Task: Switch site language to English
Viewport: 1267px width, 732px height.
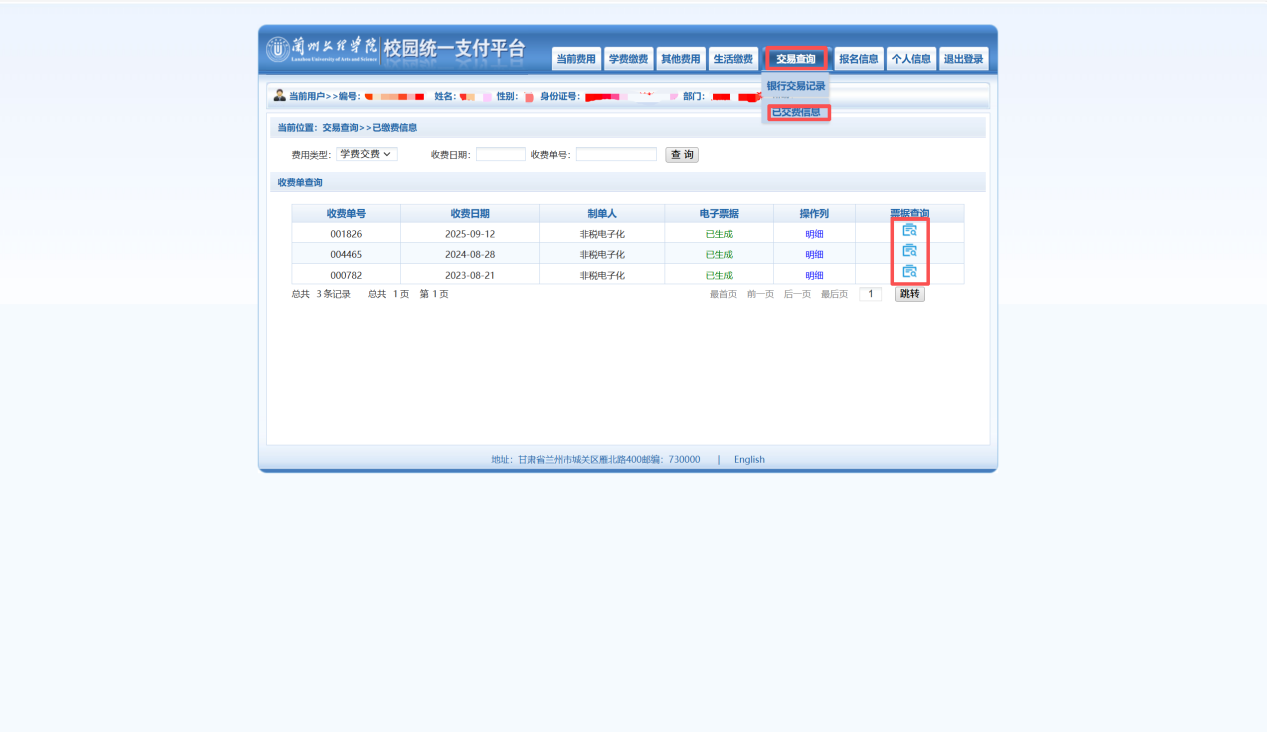Action: tap(749, 460)
